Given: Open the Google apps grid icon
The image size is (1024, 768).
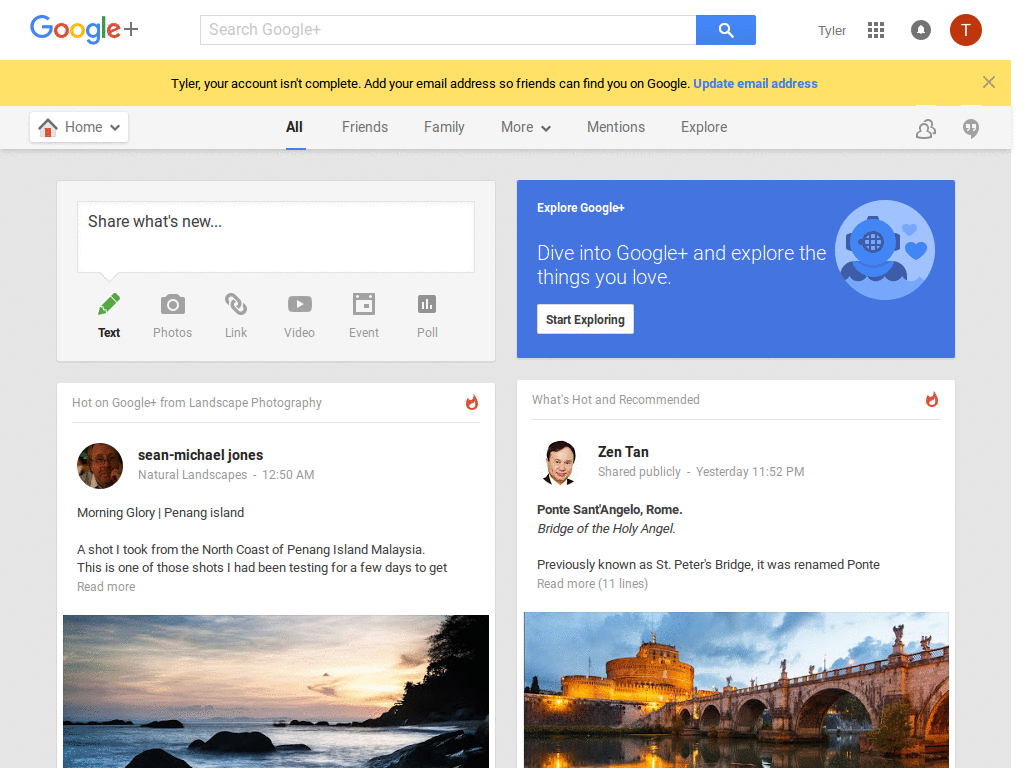Looking at the screenshot, I should point(876,30).
